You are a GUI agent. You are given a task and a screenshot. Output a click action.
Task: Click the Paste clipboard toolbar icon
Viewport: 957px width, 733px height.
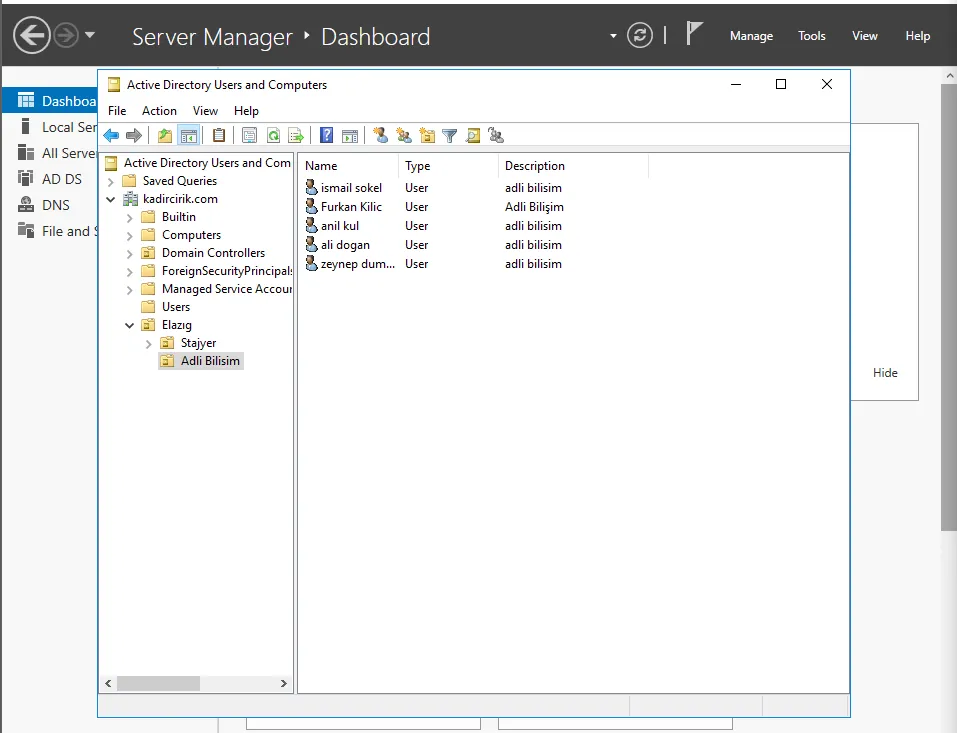(218, 135)
